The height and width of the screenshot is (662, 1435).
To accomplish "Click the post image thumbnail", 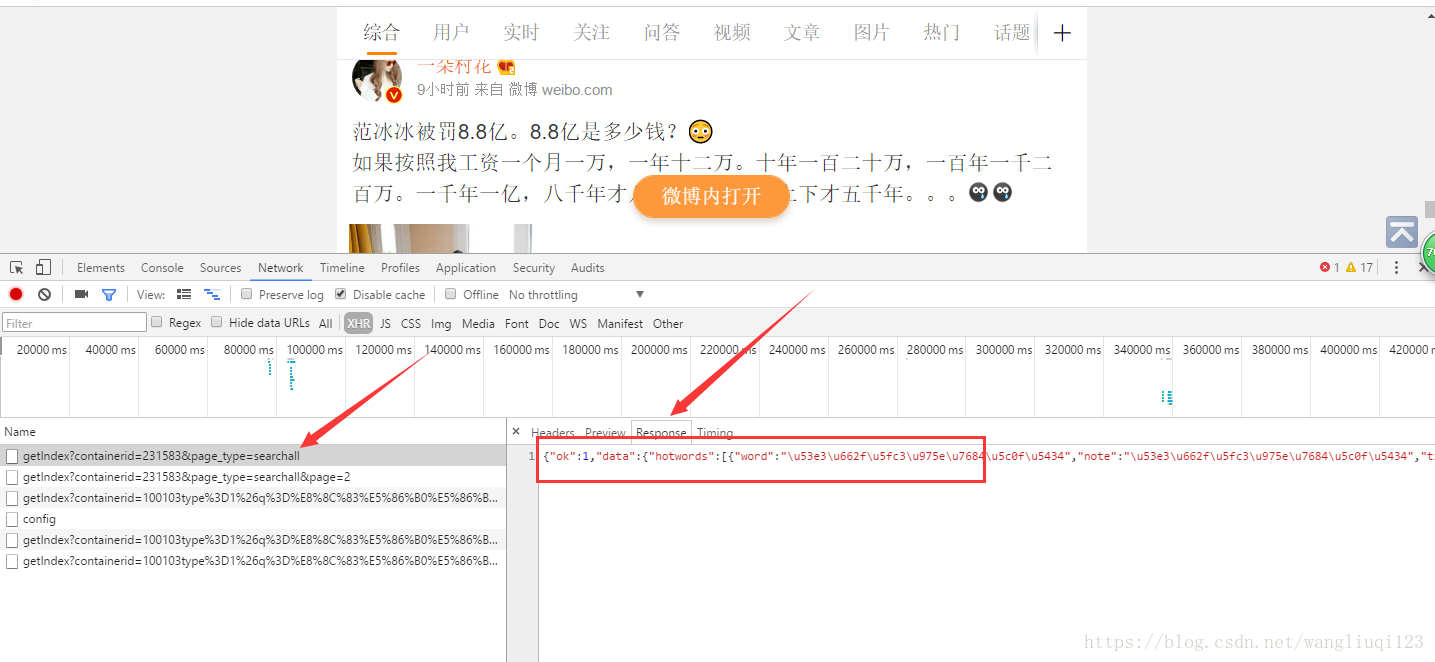I will pos(440,238).
